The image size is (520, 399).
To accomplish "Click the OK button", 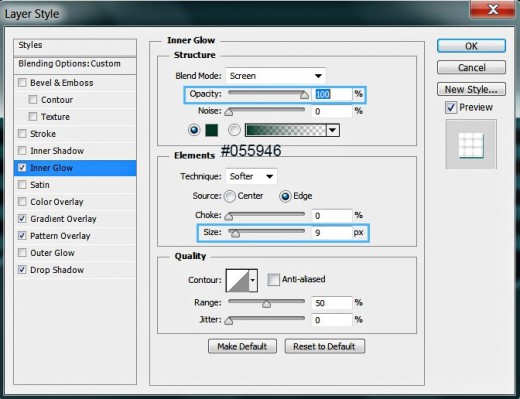I will (471, 46).
